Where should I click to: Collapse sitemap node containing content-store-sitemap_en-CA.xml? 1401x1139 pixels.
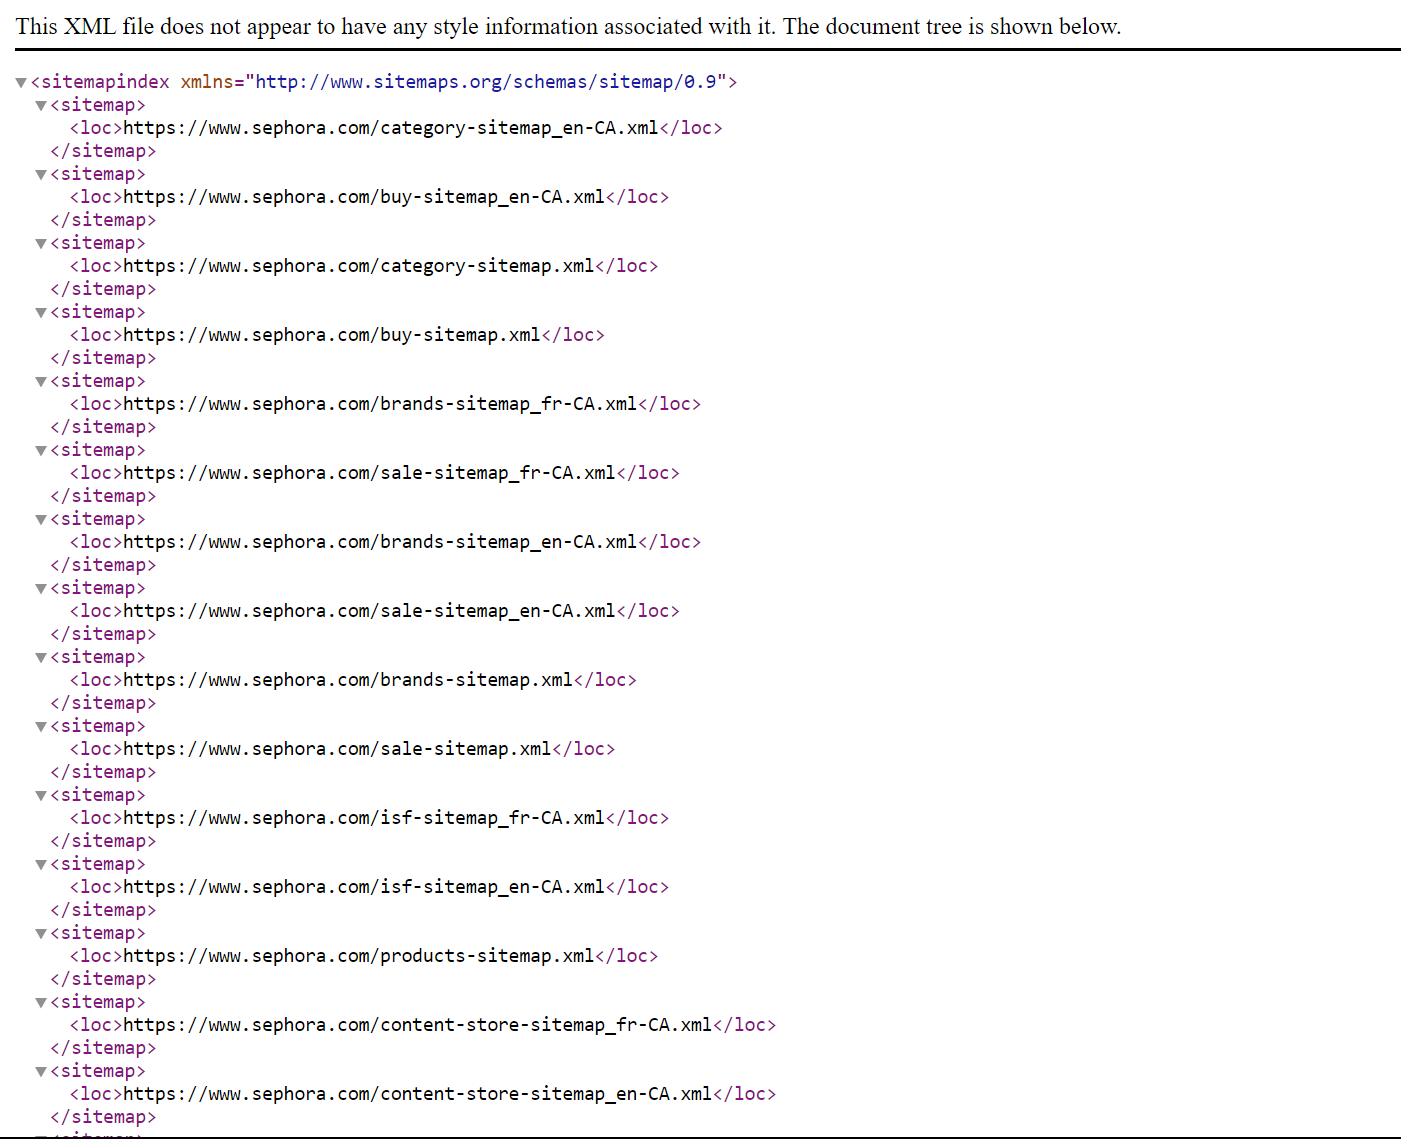[41, 1072]
